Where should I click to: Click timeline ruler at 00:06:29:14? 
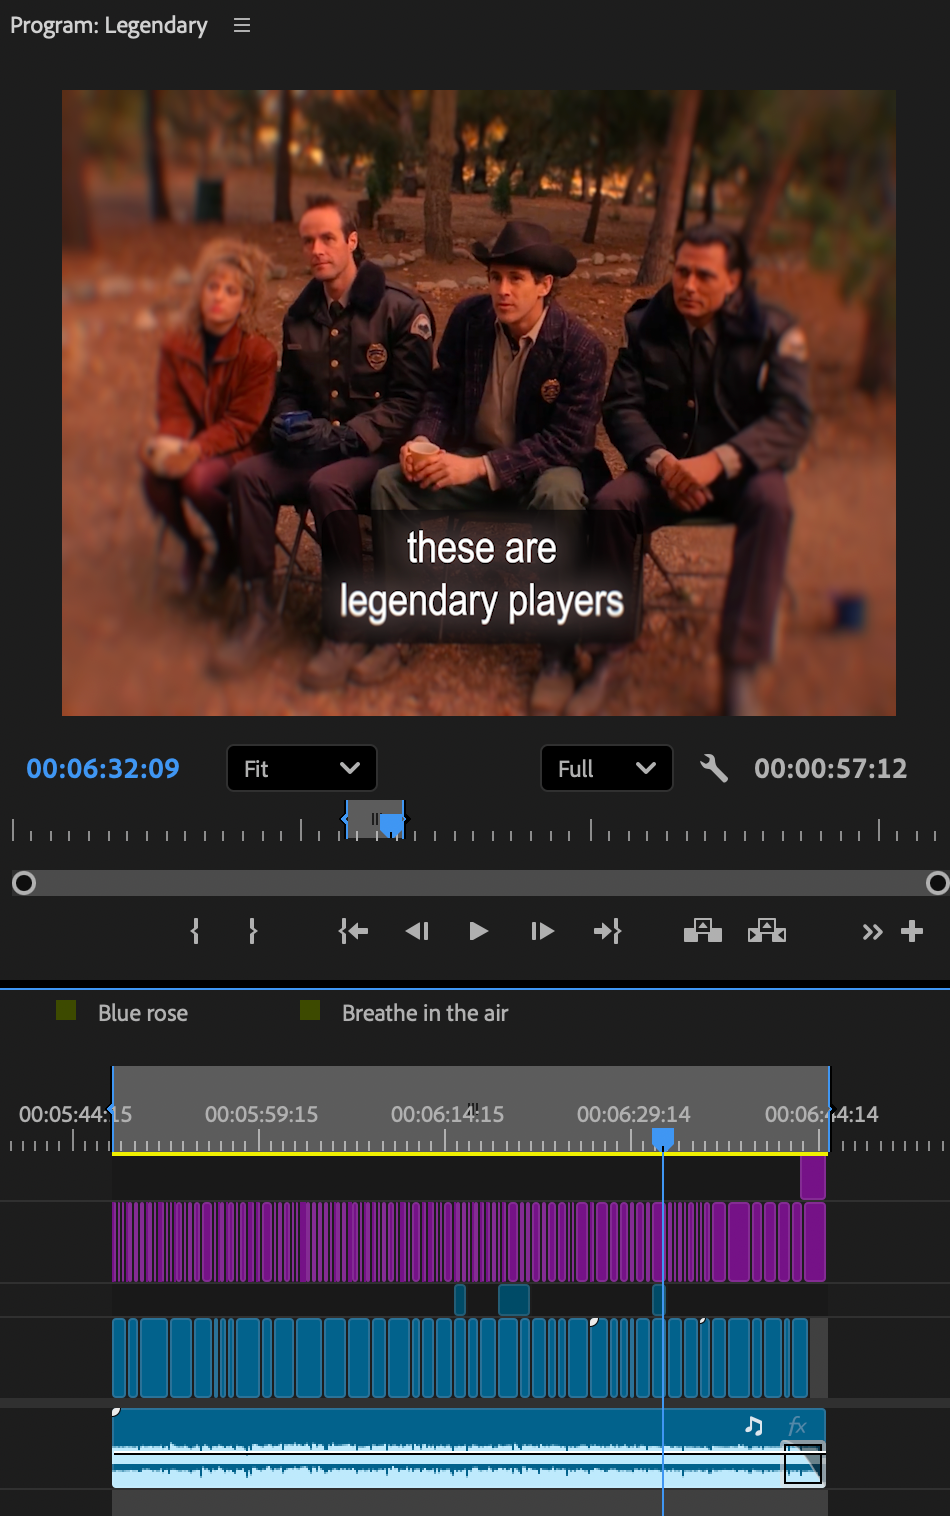click(x=633, y=1114)
